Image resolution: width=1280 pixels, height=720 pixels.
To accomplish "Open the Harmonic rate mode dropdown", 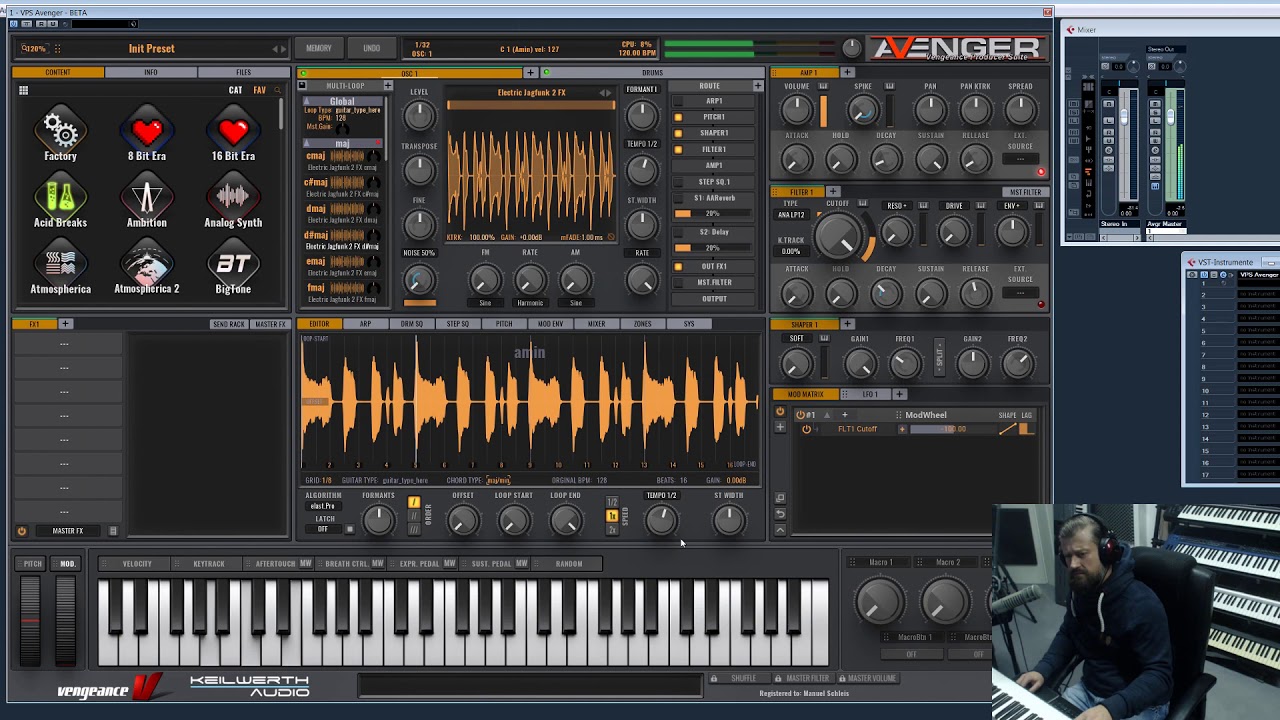I will tap(530, 303).
